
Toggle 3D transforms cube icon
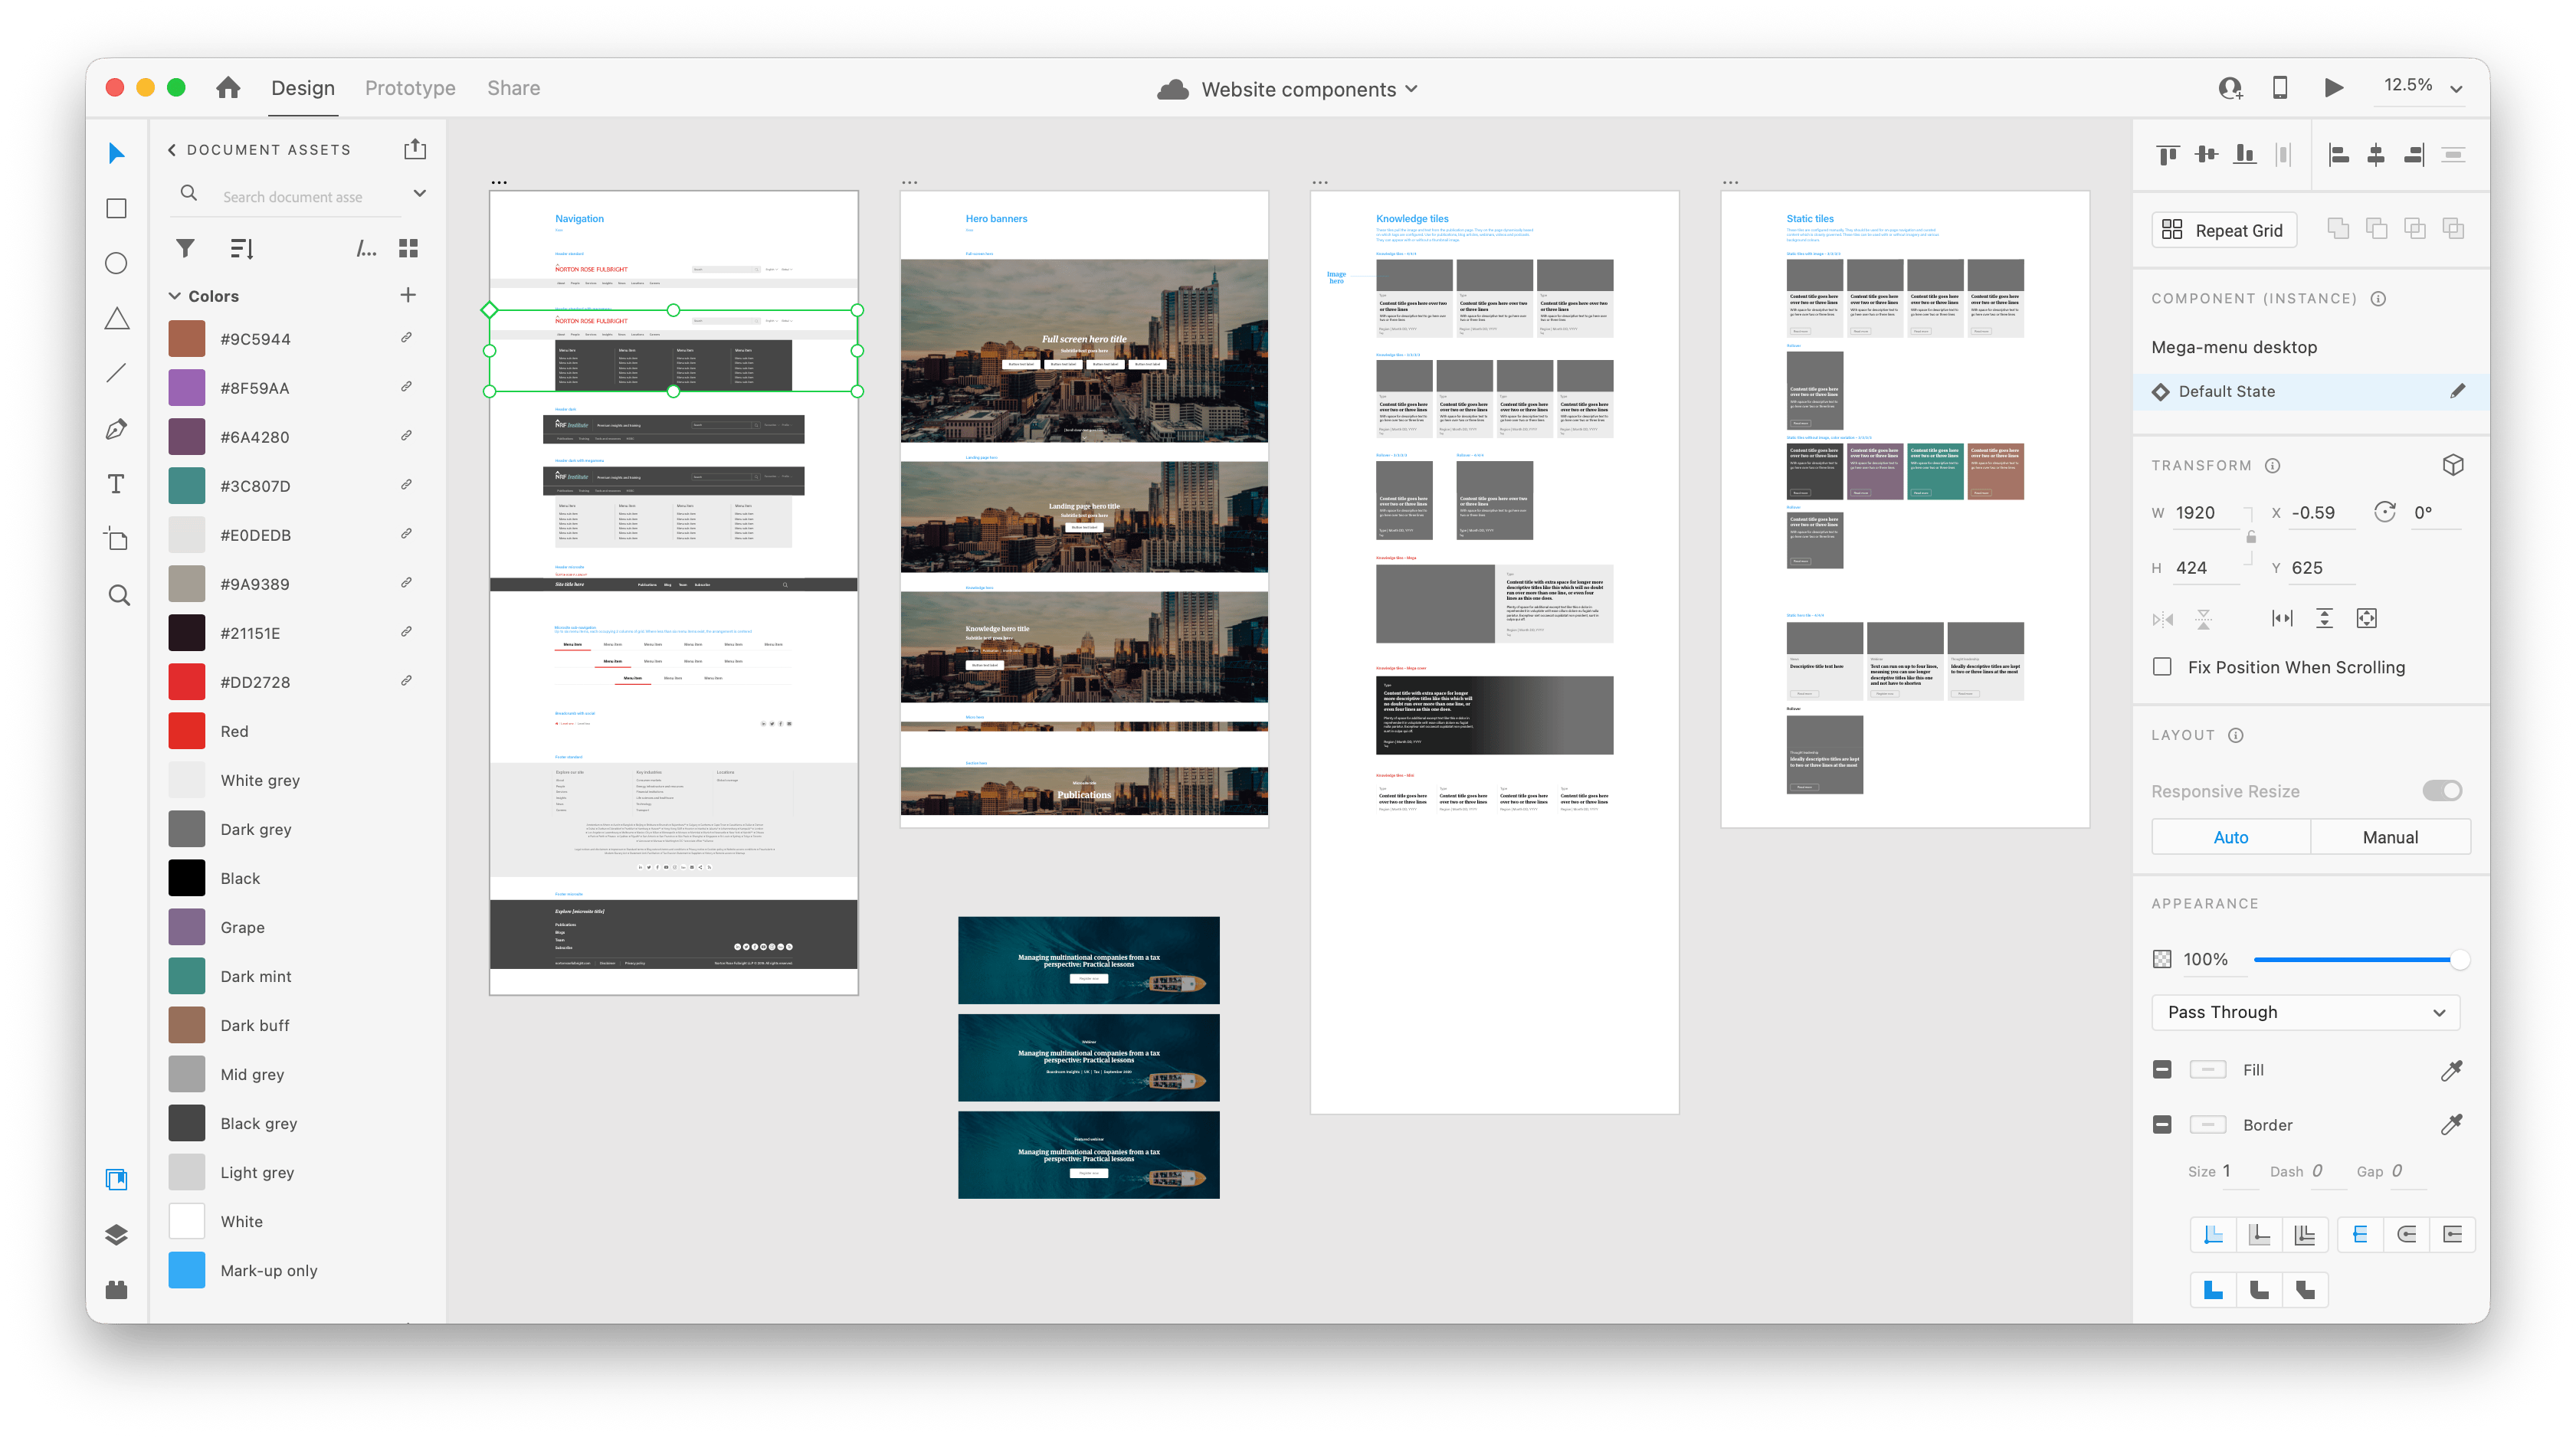[x=2453, y=465]
